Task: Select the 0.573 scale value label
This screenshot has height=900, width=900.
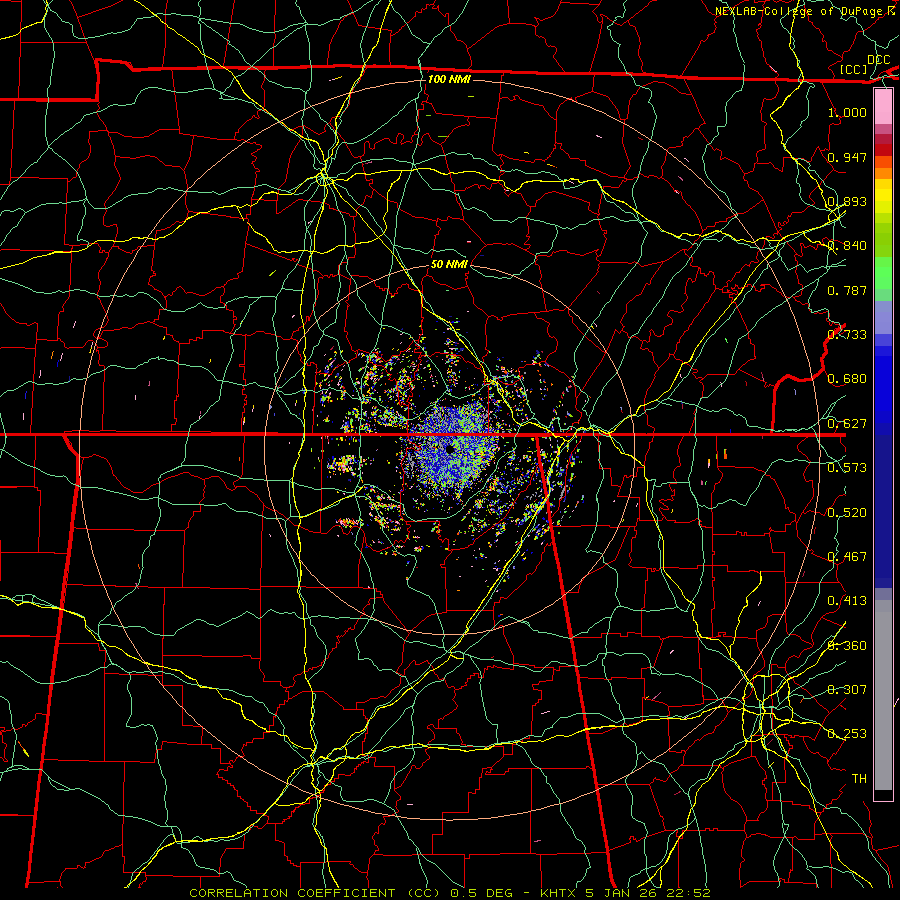Action: (847, 468)
